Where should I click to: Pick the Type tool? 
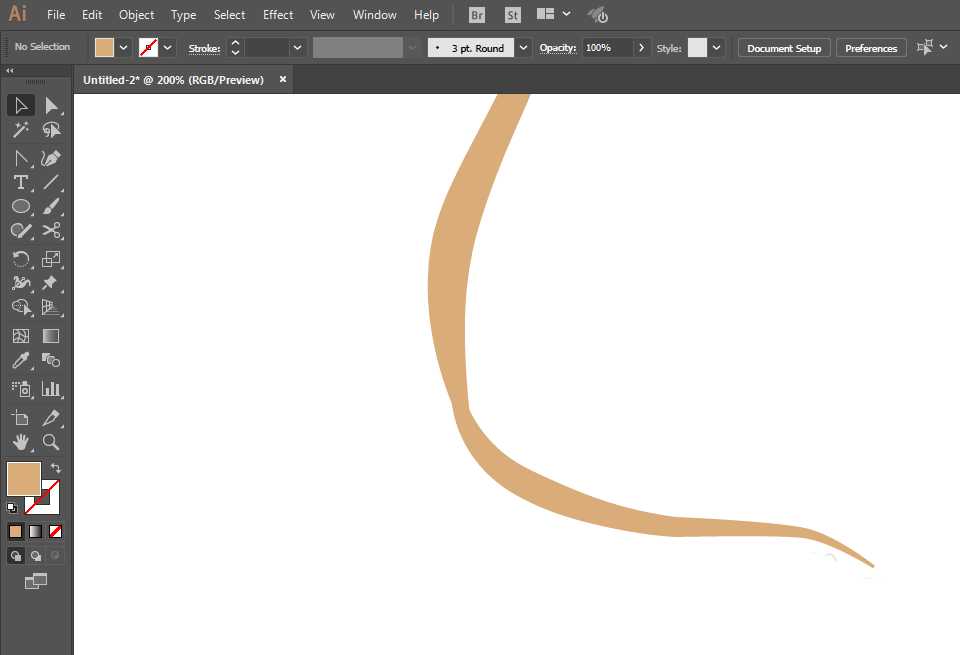[x=20, y=182]
